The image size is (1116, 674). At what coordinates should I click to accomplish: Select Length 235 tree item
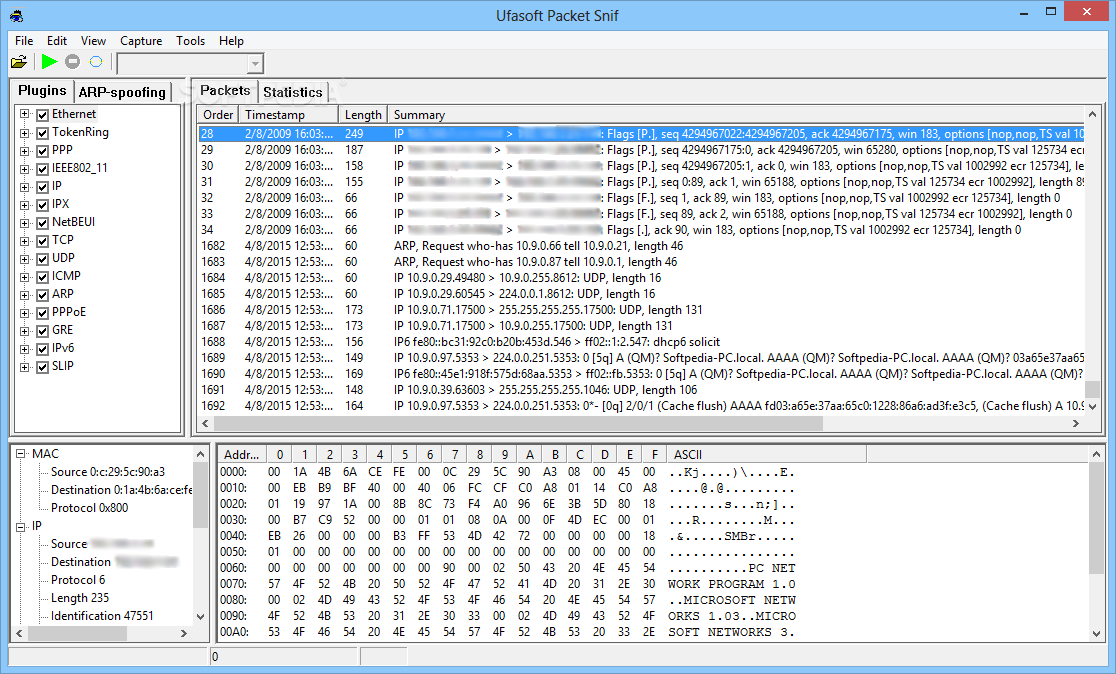[80, 598]
